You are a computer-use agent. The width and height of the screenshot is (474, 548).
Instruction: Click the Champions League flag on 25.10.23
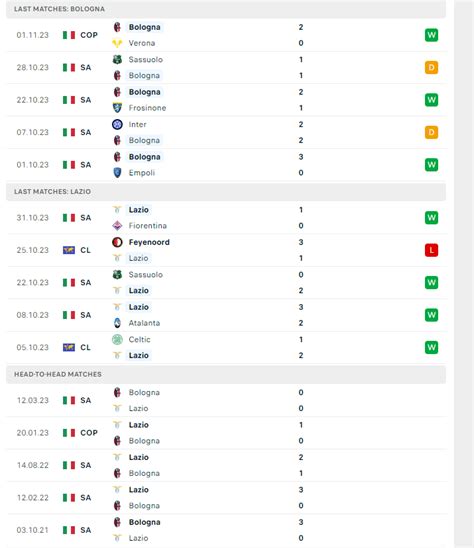coord(69,250)
